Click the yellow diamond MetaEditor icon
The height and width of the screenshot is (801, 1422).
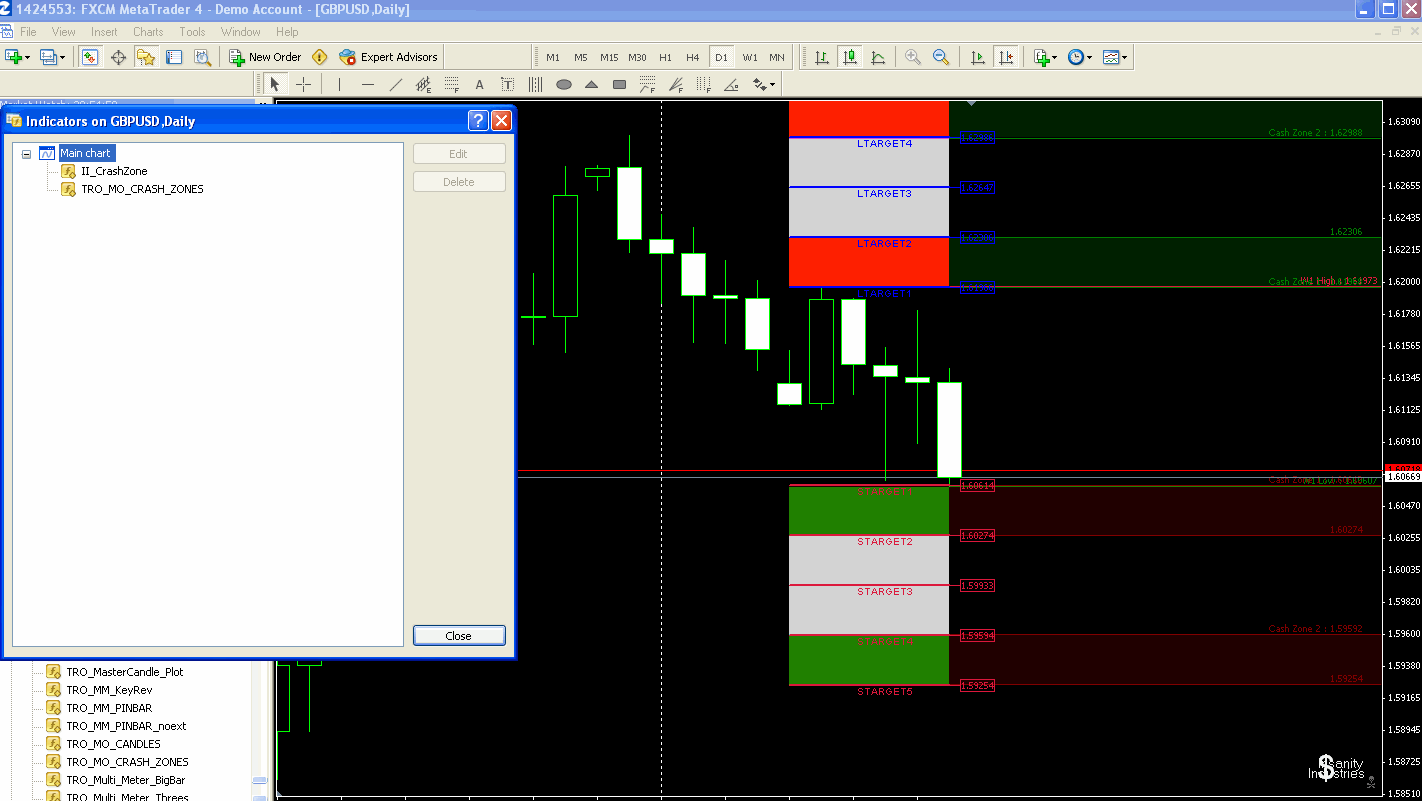click(x=320, y=57)
